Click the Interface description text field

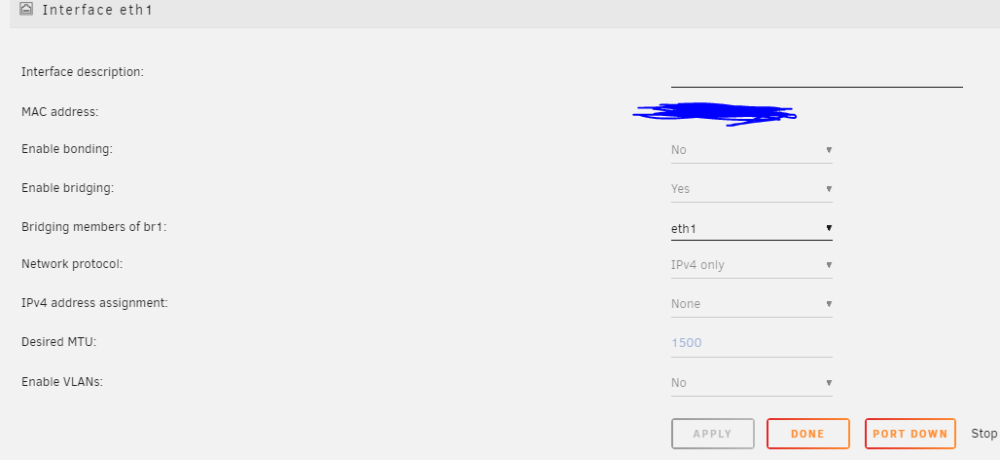tap(816, 75)
